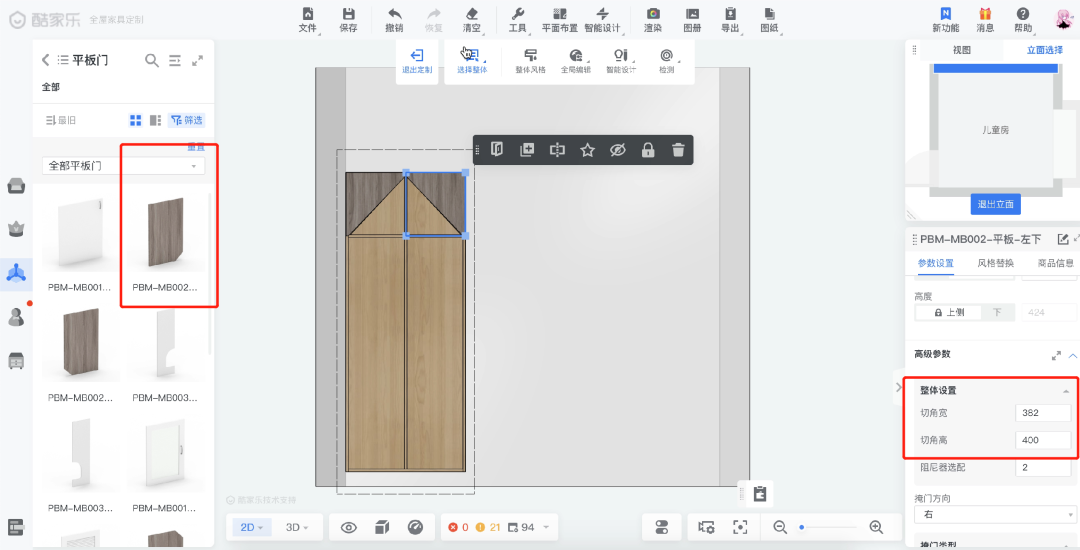Open the 掩门方向 dropdown showing 右
1080x550 pixels.
coord(995,514)
